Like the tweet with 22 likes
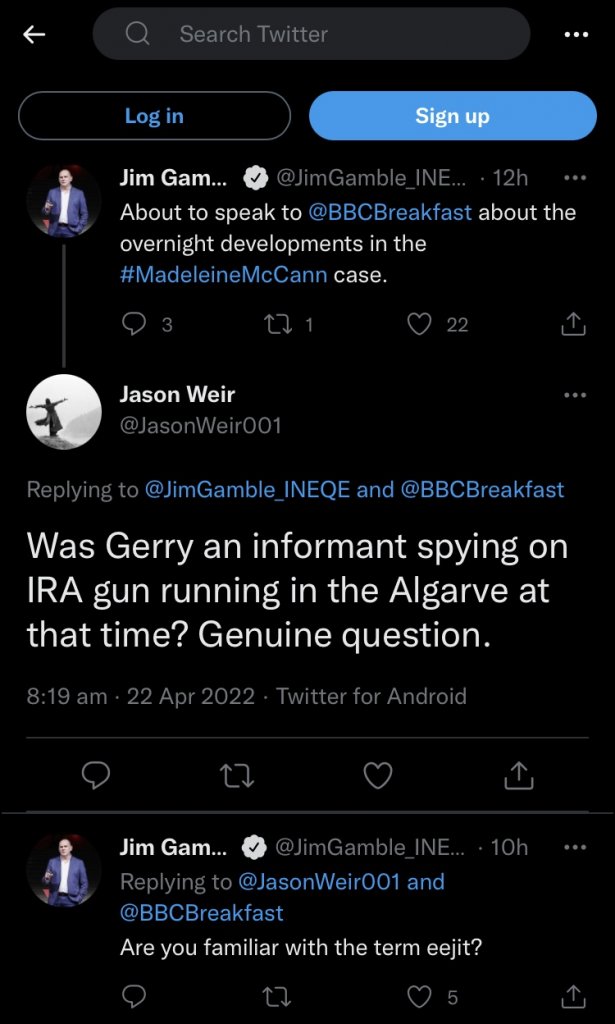The height and width of the screenshot is (1024, 615). click(420, 323)
